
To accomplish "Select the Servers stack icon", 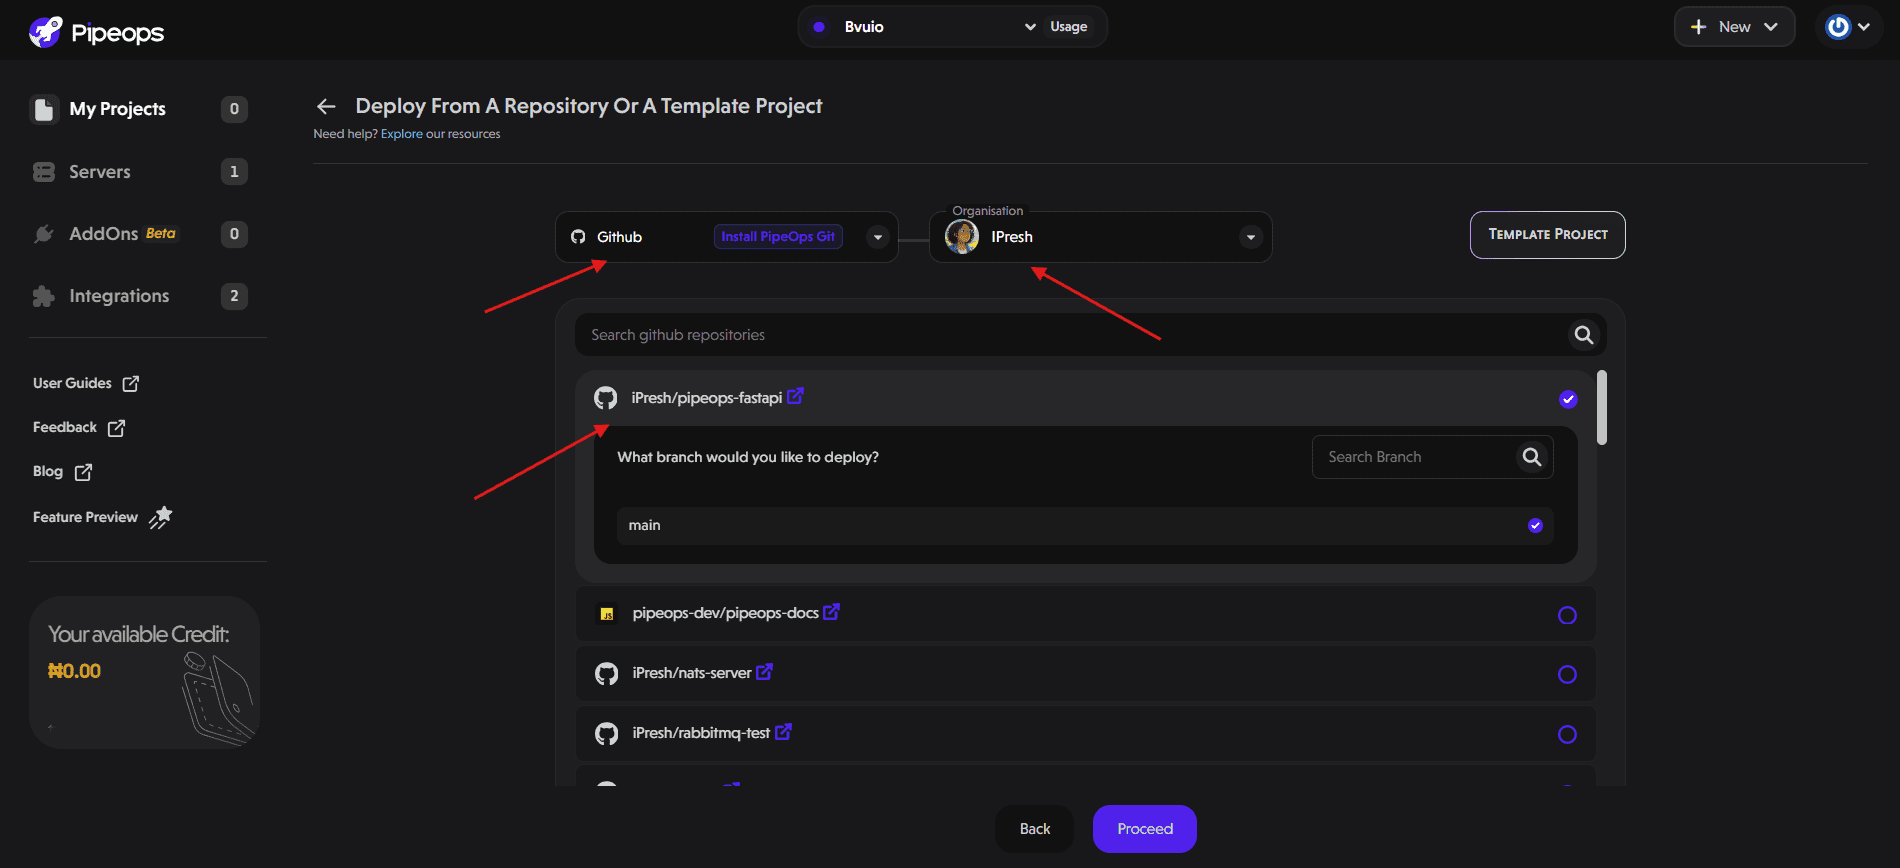I will click(x=44, y=172).
